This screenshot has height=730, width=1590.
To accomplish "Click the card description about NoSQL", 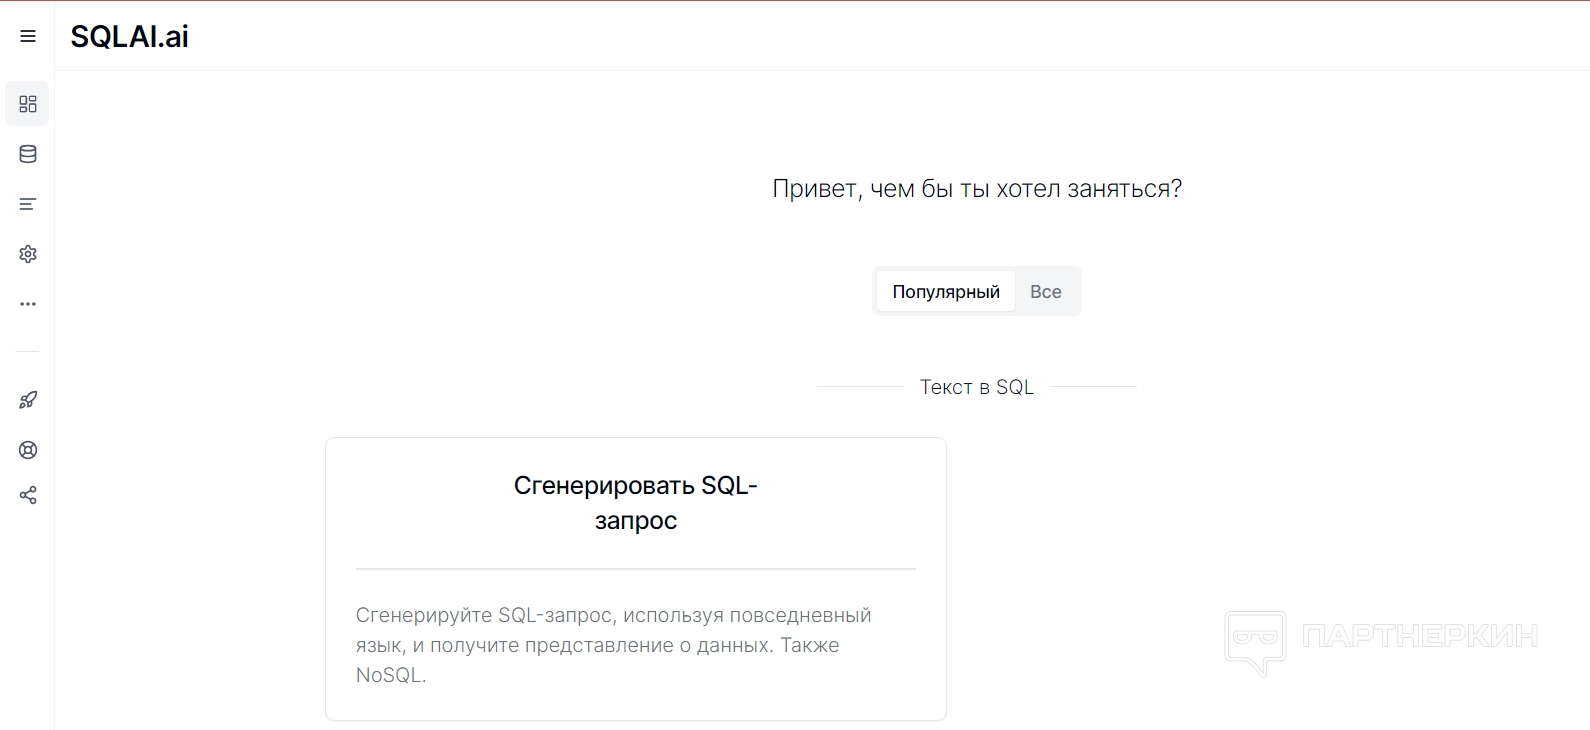I will pos(614,645).
